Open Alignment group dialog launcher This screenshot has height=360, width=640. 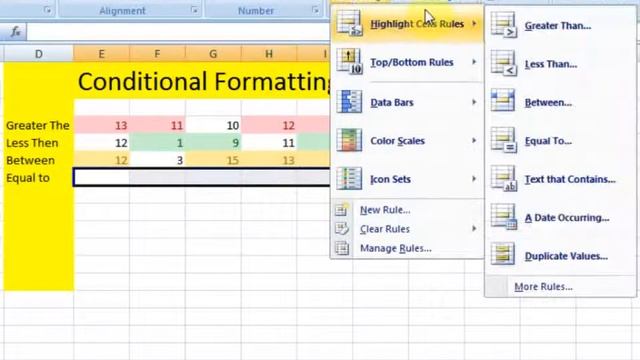pos(194,10)
